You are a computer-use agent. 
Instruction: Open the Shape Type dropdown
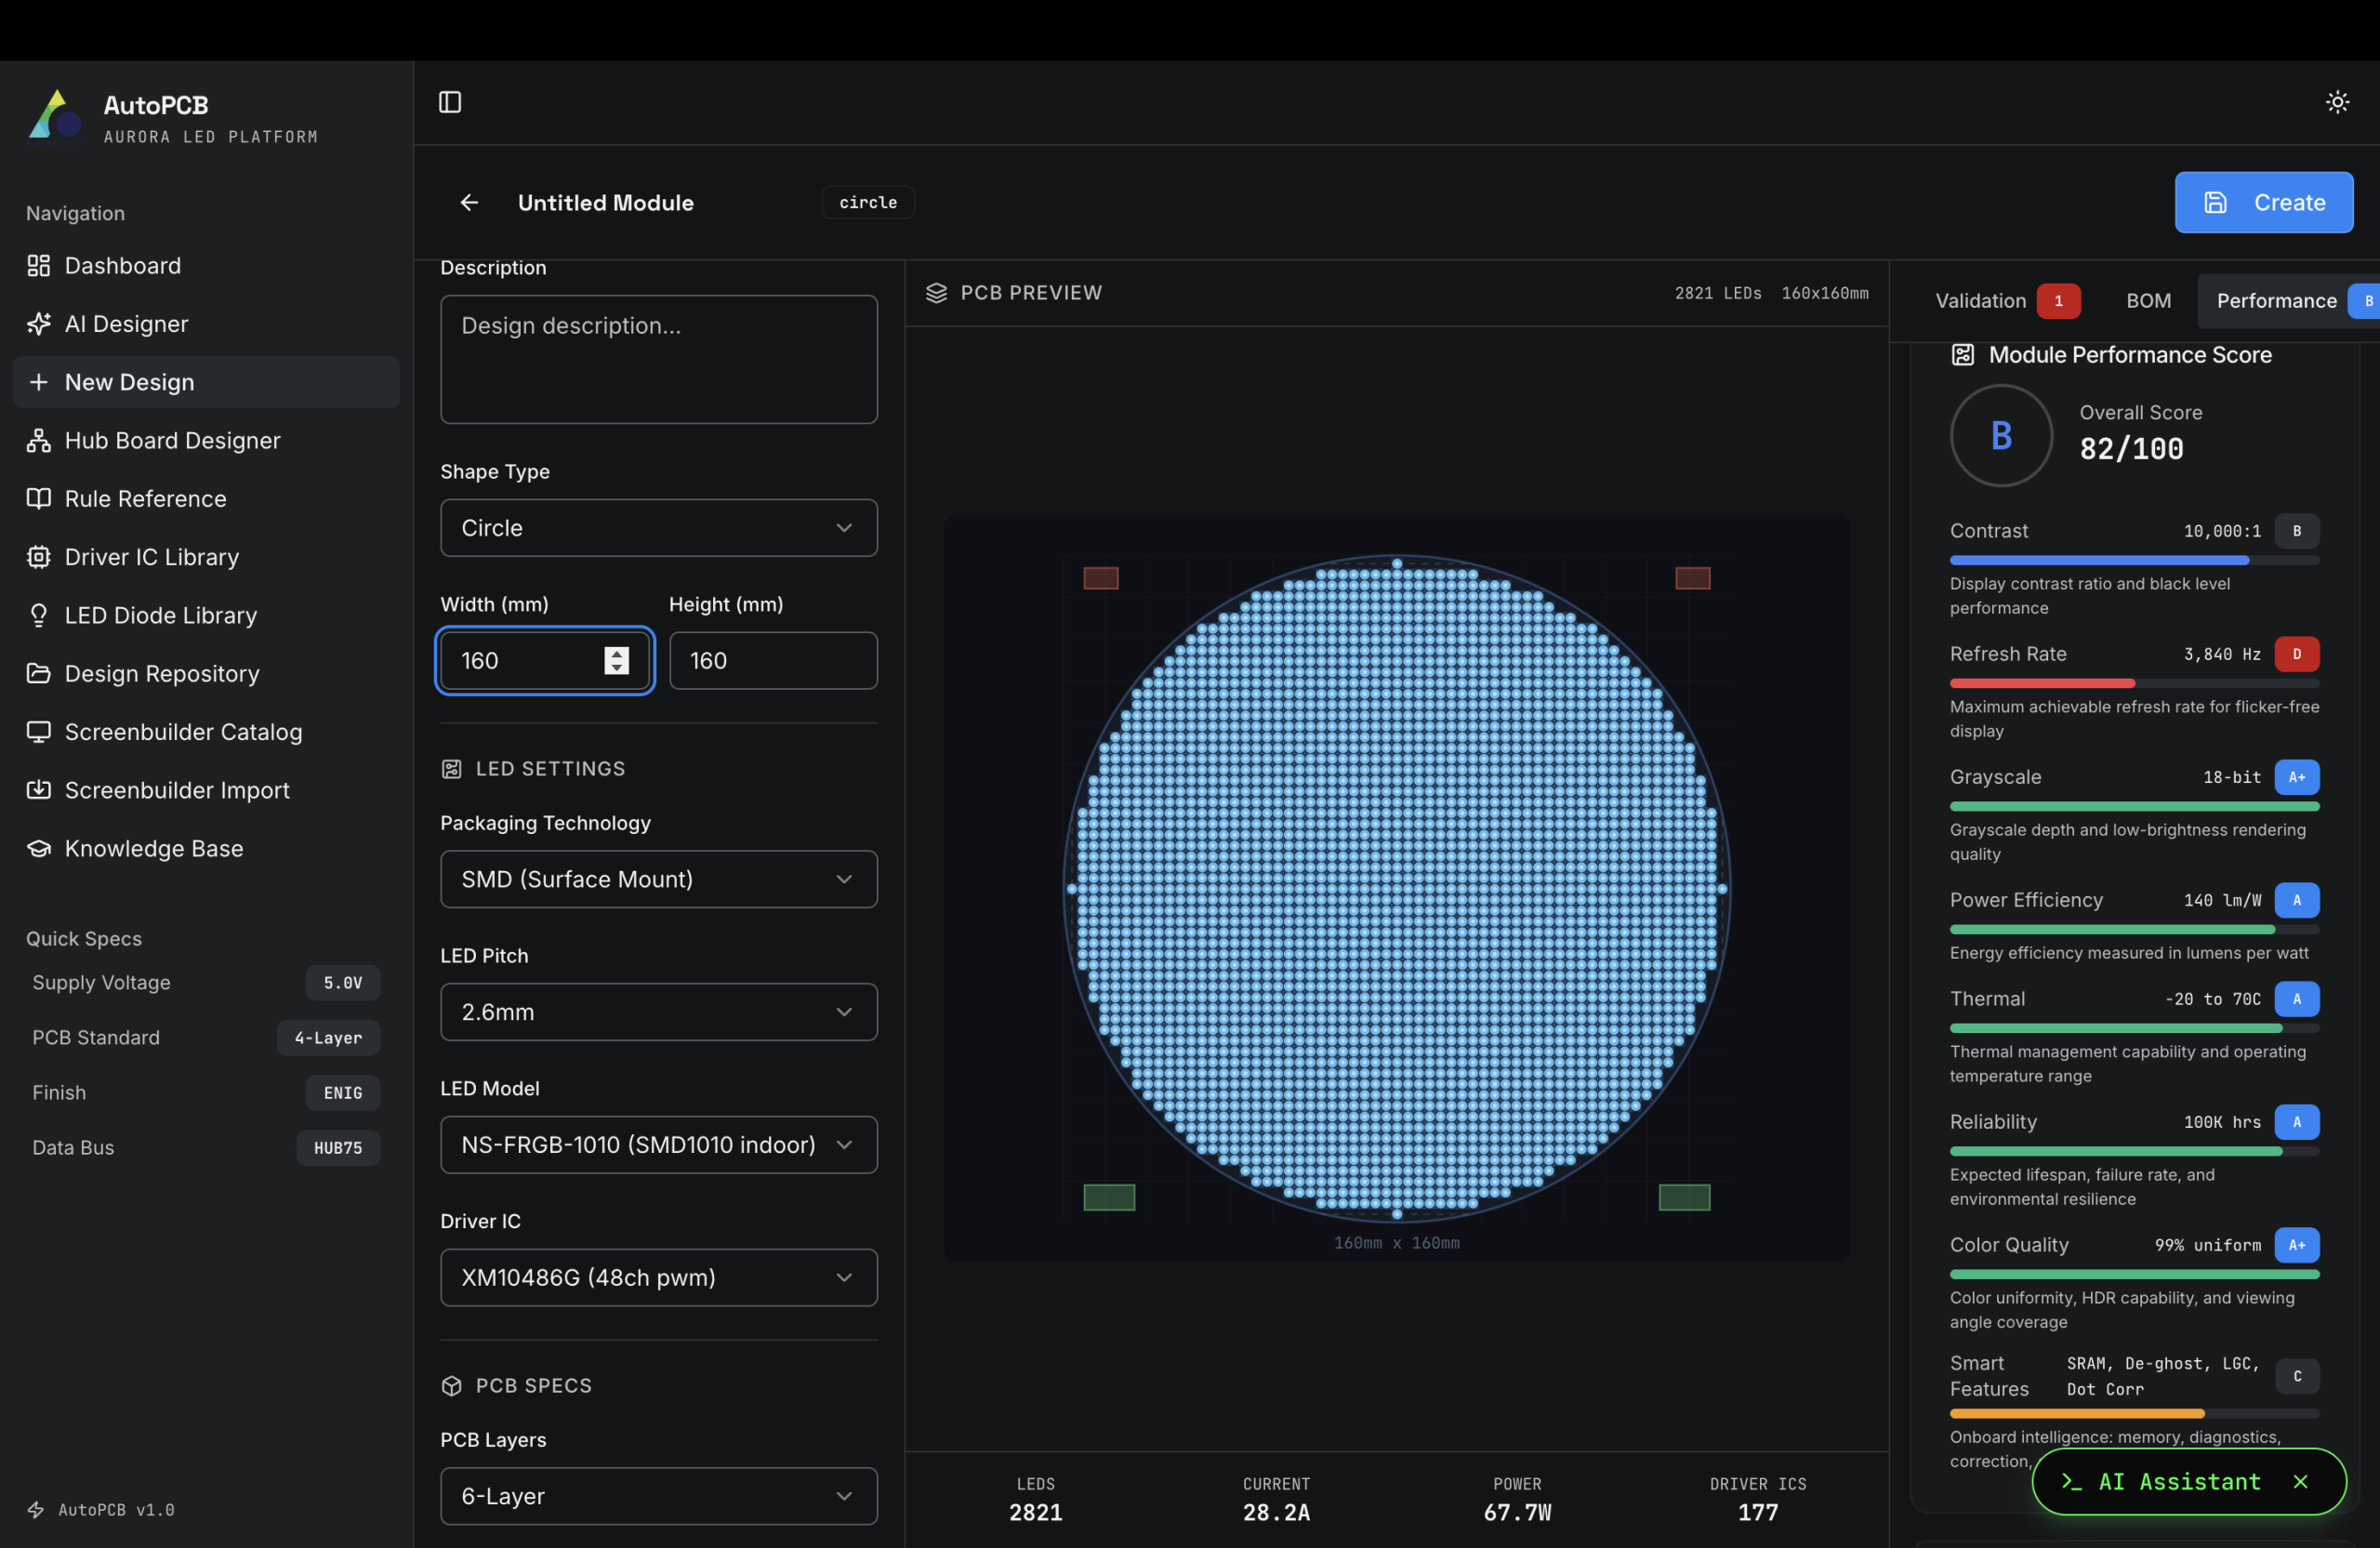tap(658, 528)
